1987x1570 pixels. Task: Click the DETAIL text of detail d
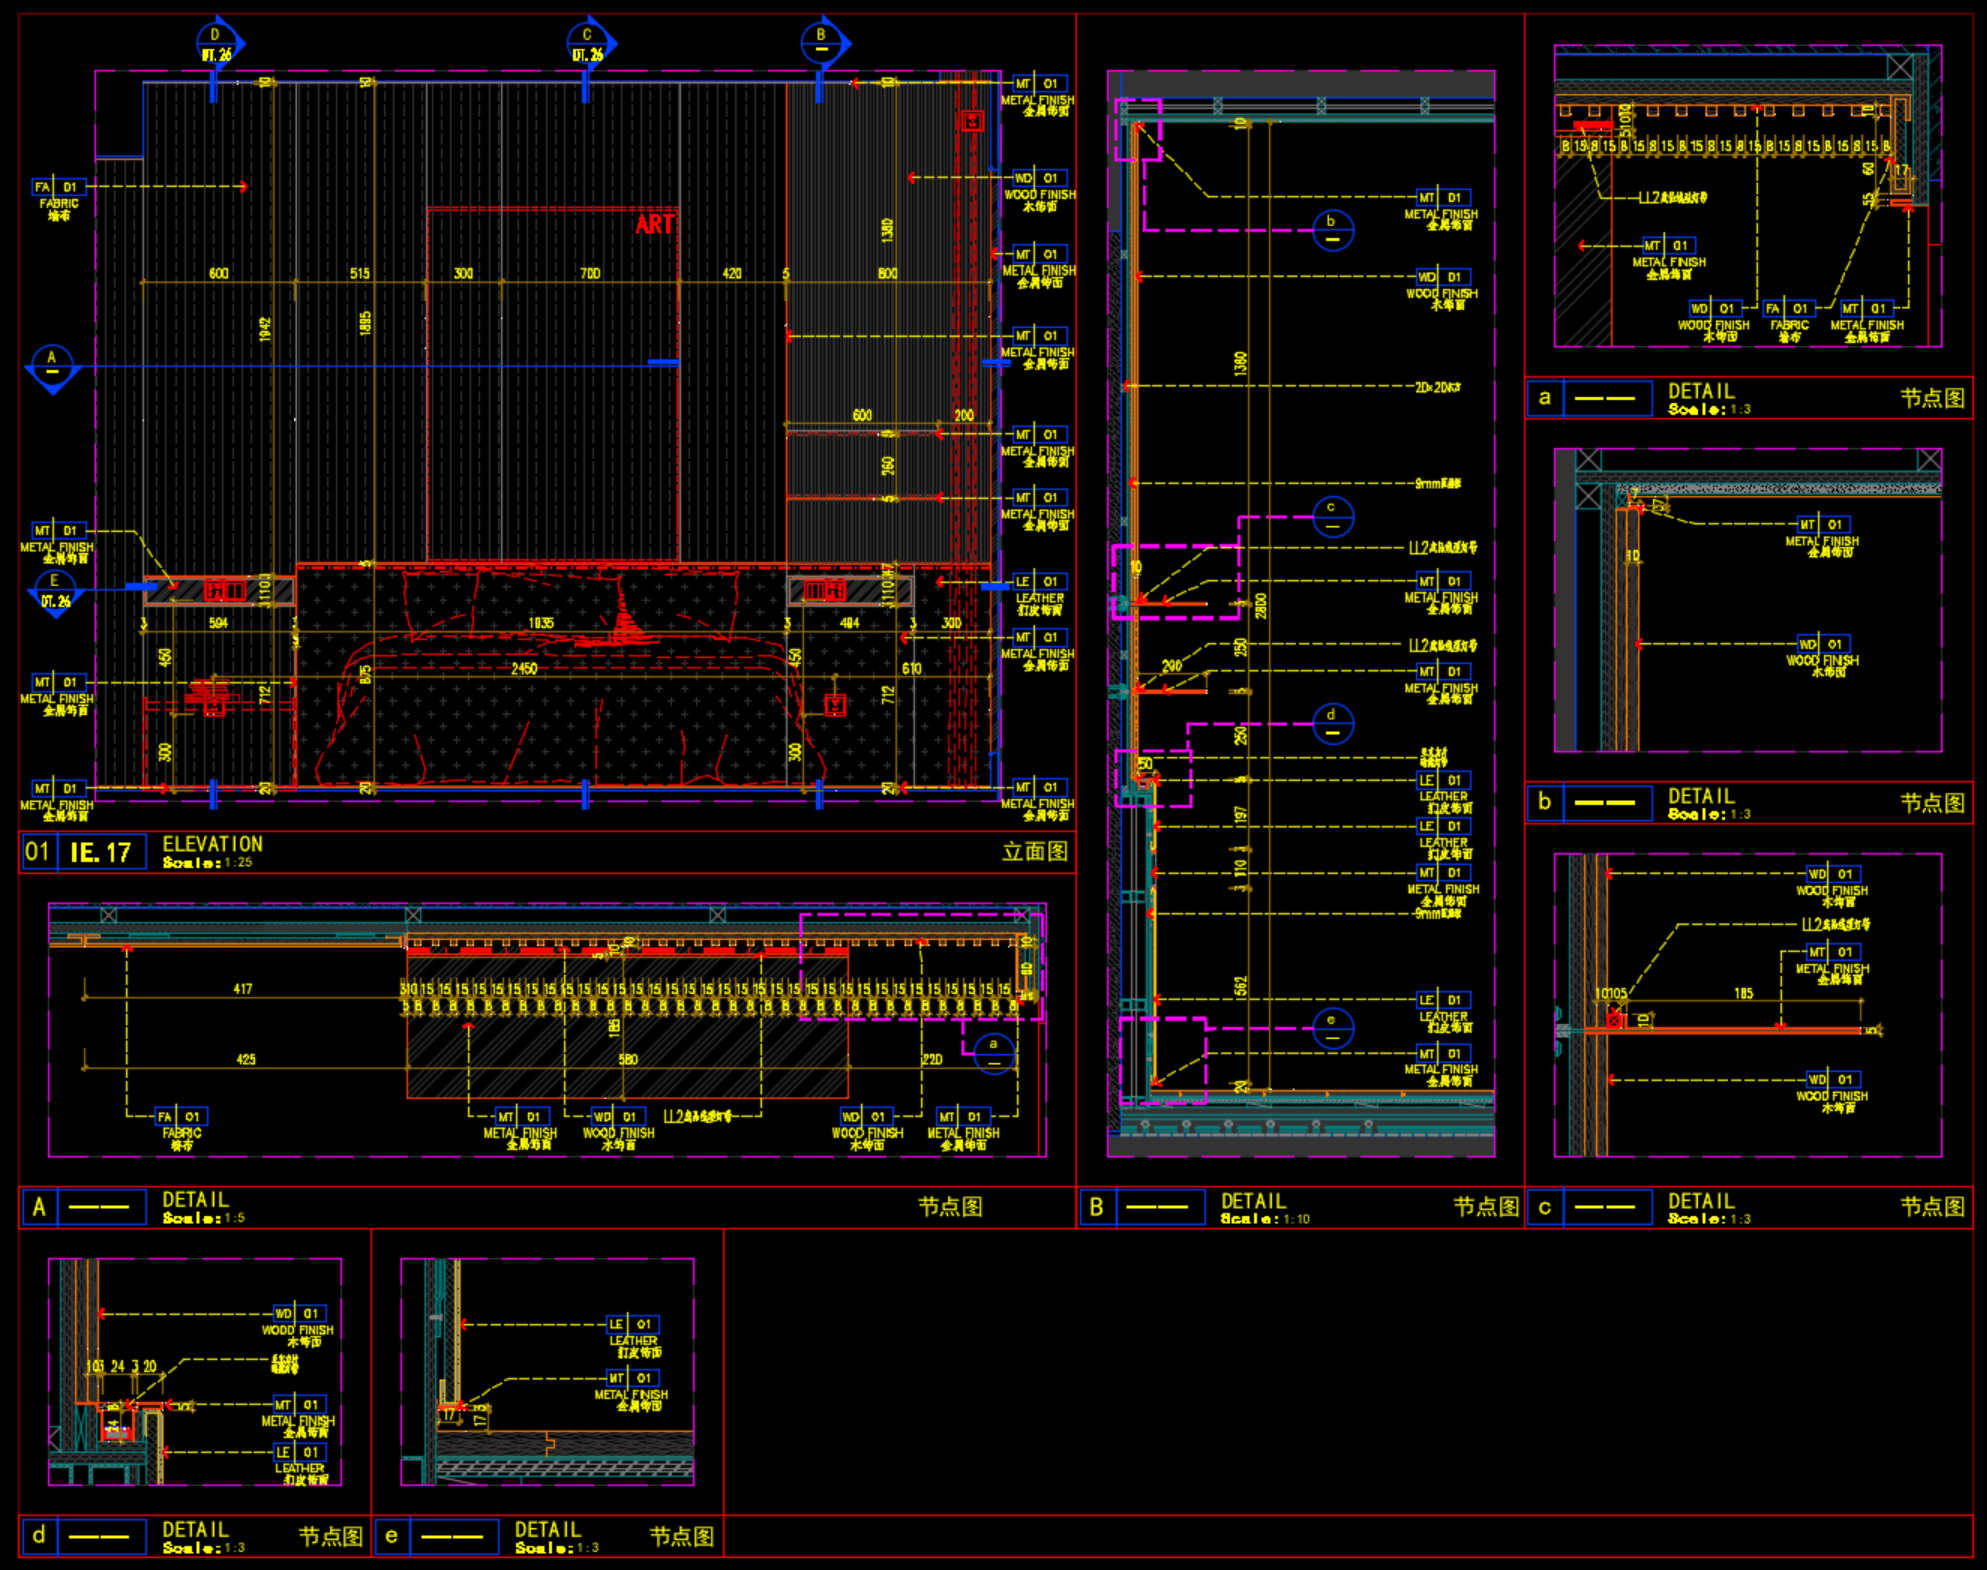coord(196,1530)
